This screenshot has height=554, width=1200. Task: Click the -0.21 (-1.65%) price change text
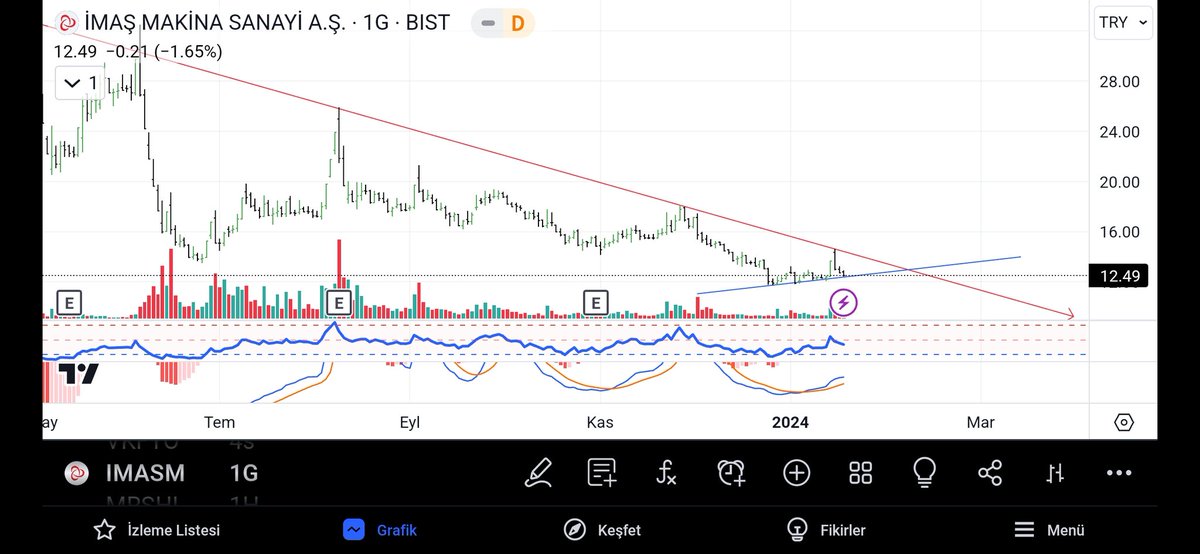point(164,51)
